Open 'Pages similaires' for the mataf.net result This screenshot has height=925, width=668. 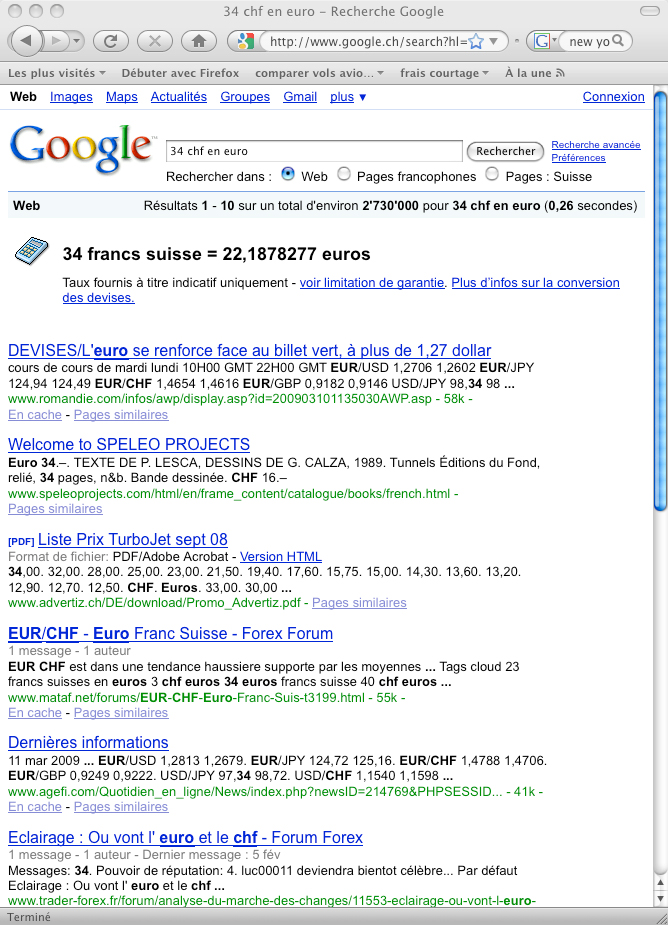pos(121,713)
